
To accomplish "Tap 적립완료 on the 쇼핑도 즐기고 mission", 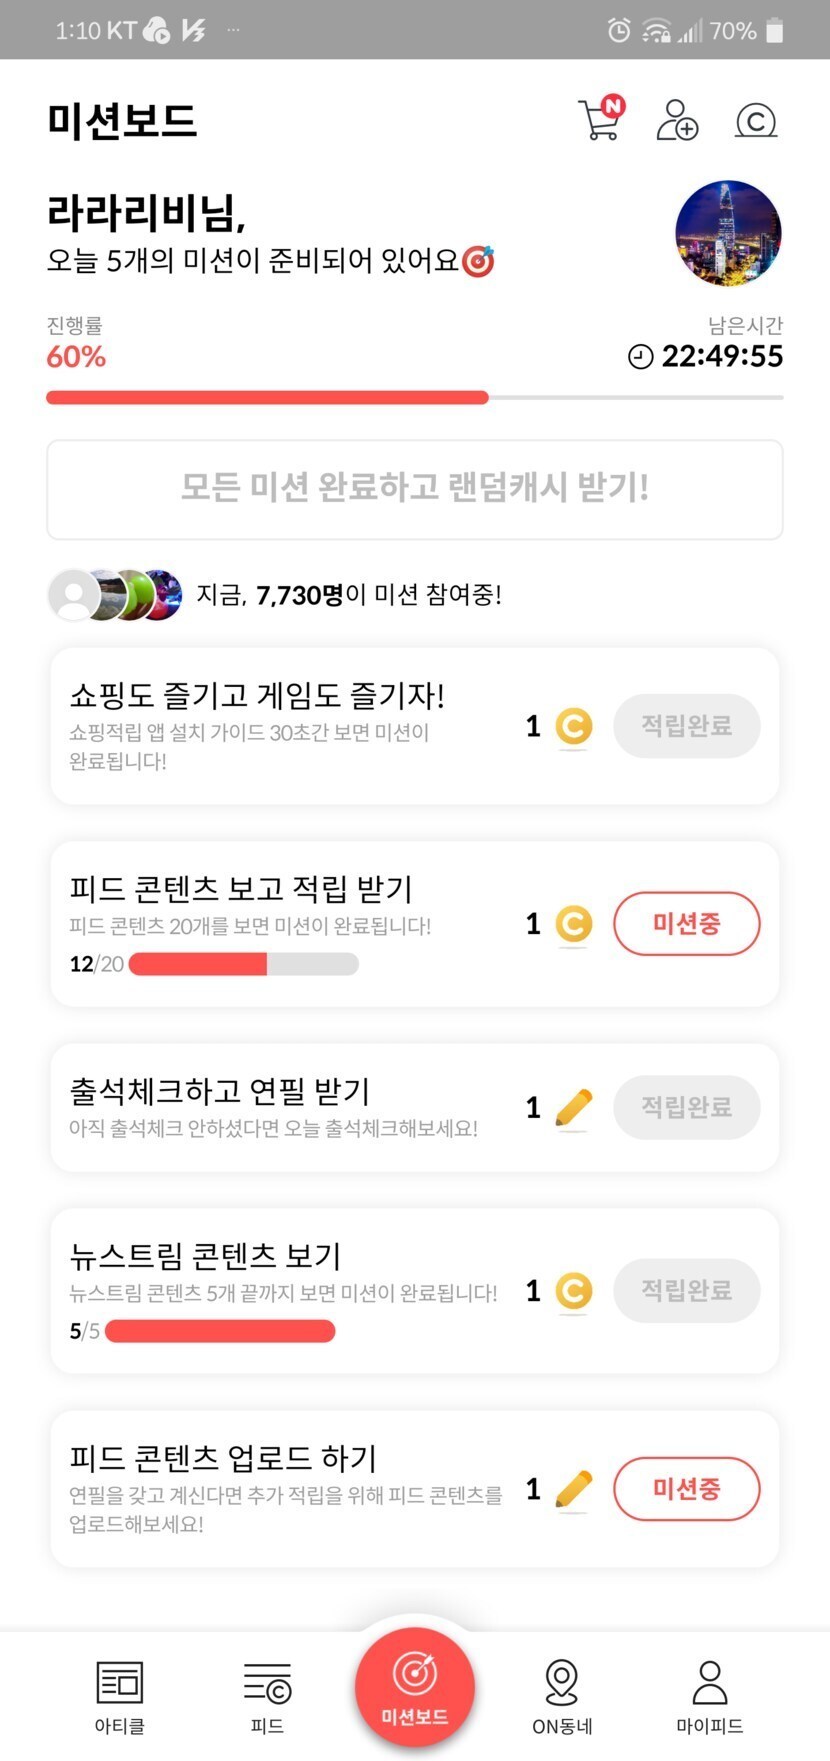I will coord(686,726).
